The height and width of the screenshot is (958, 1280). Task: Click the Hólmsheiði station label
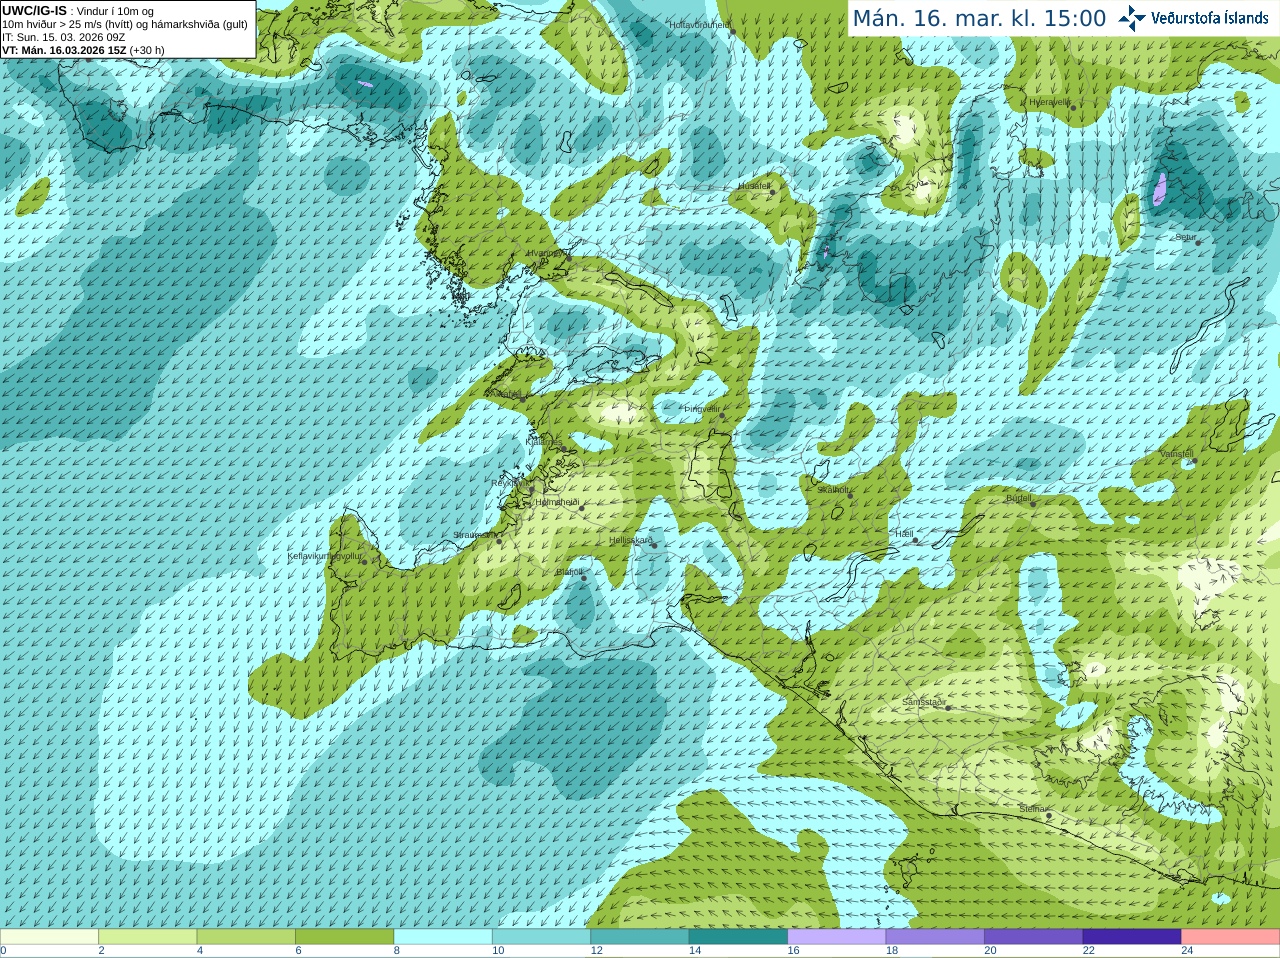coord(558,502)
